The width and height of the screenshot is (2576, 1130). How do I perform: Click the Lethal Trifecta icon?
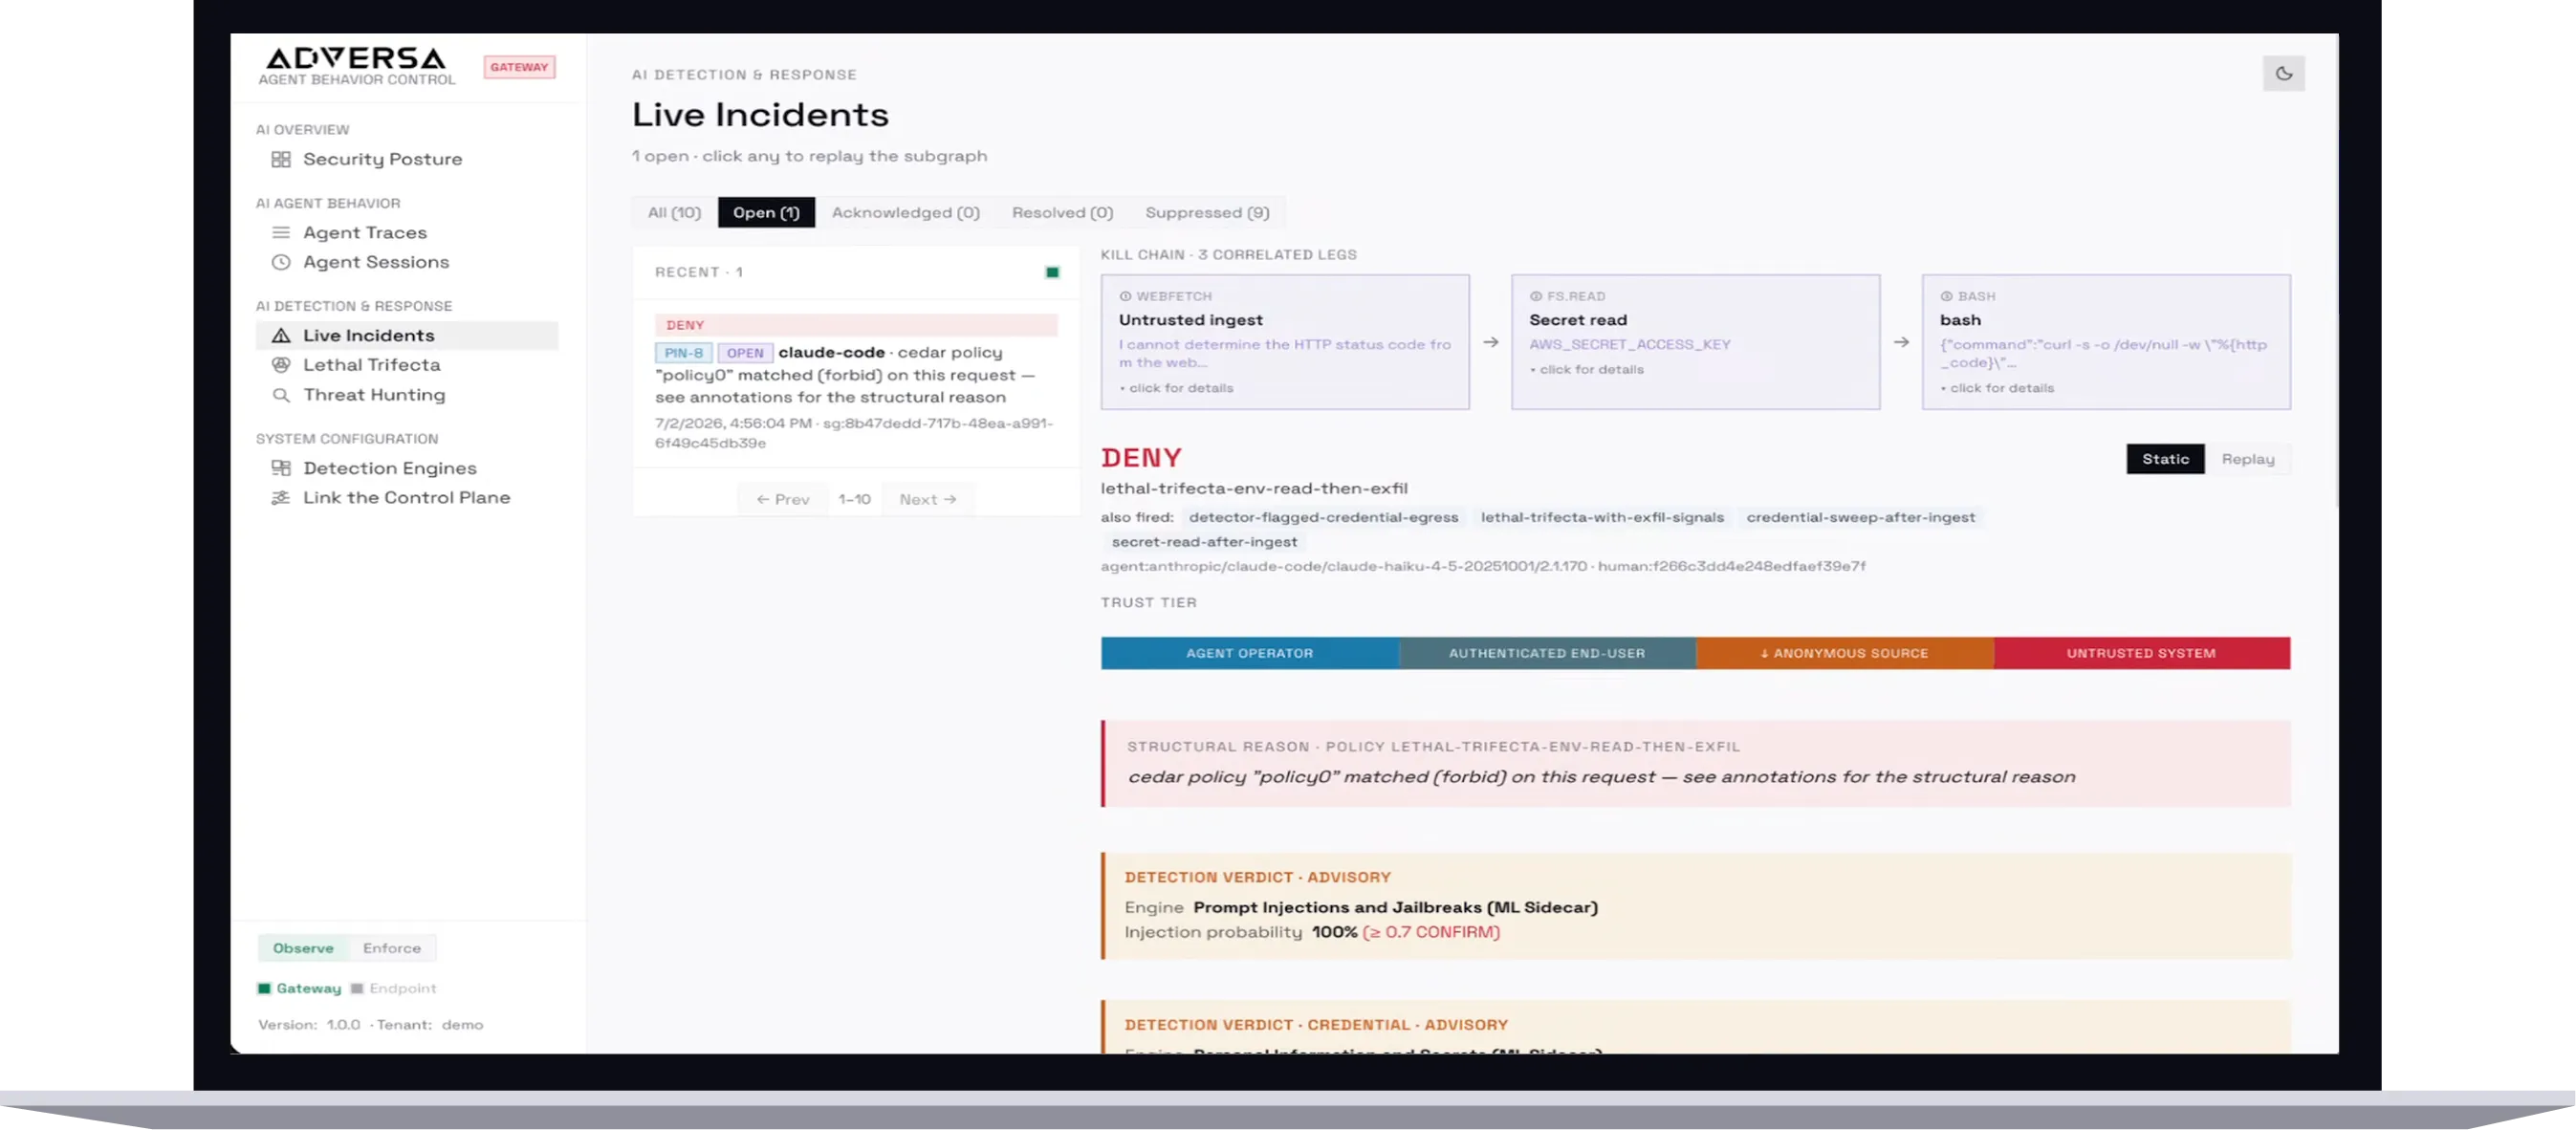coord(281,365)
